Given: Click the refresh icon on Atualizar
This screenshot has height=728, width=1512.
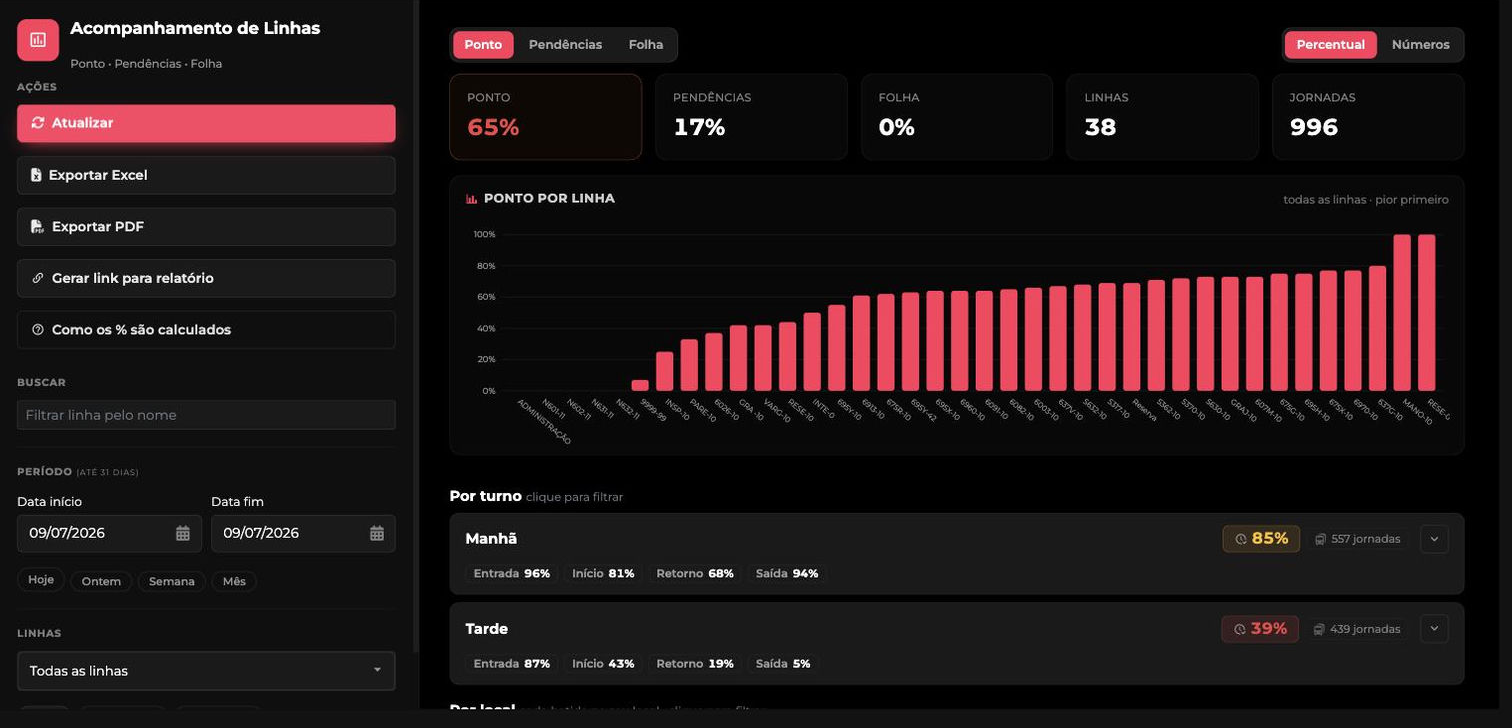Looking at the screenshot, I should coord(38,123).
